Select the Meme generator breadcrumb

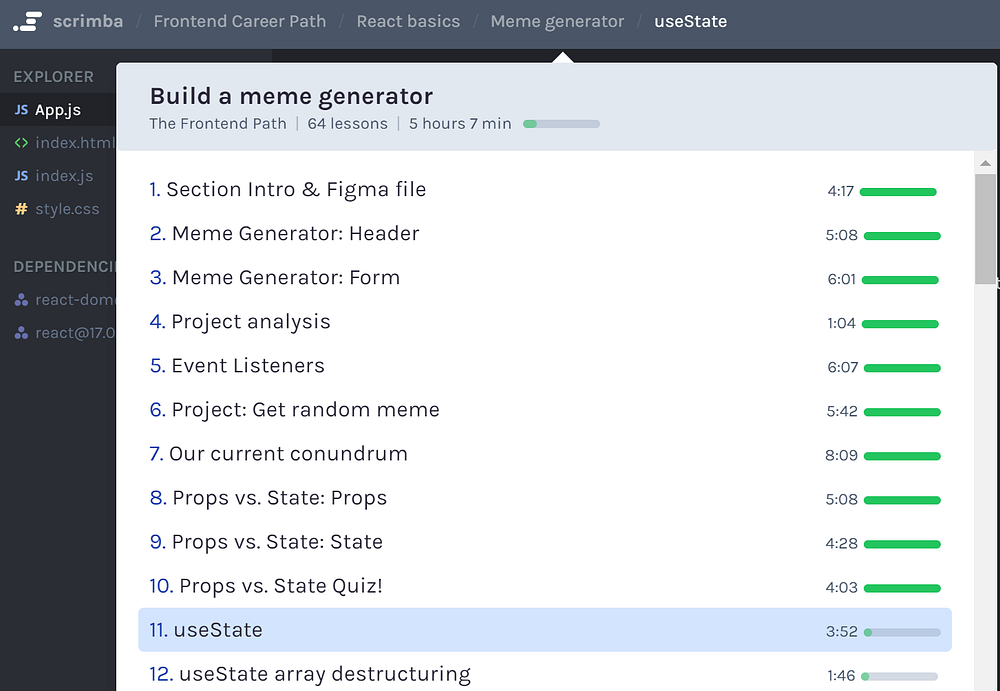pos(557,21)
